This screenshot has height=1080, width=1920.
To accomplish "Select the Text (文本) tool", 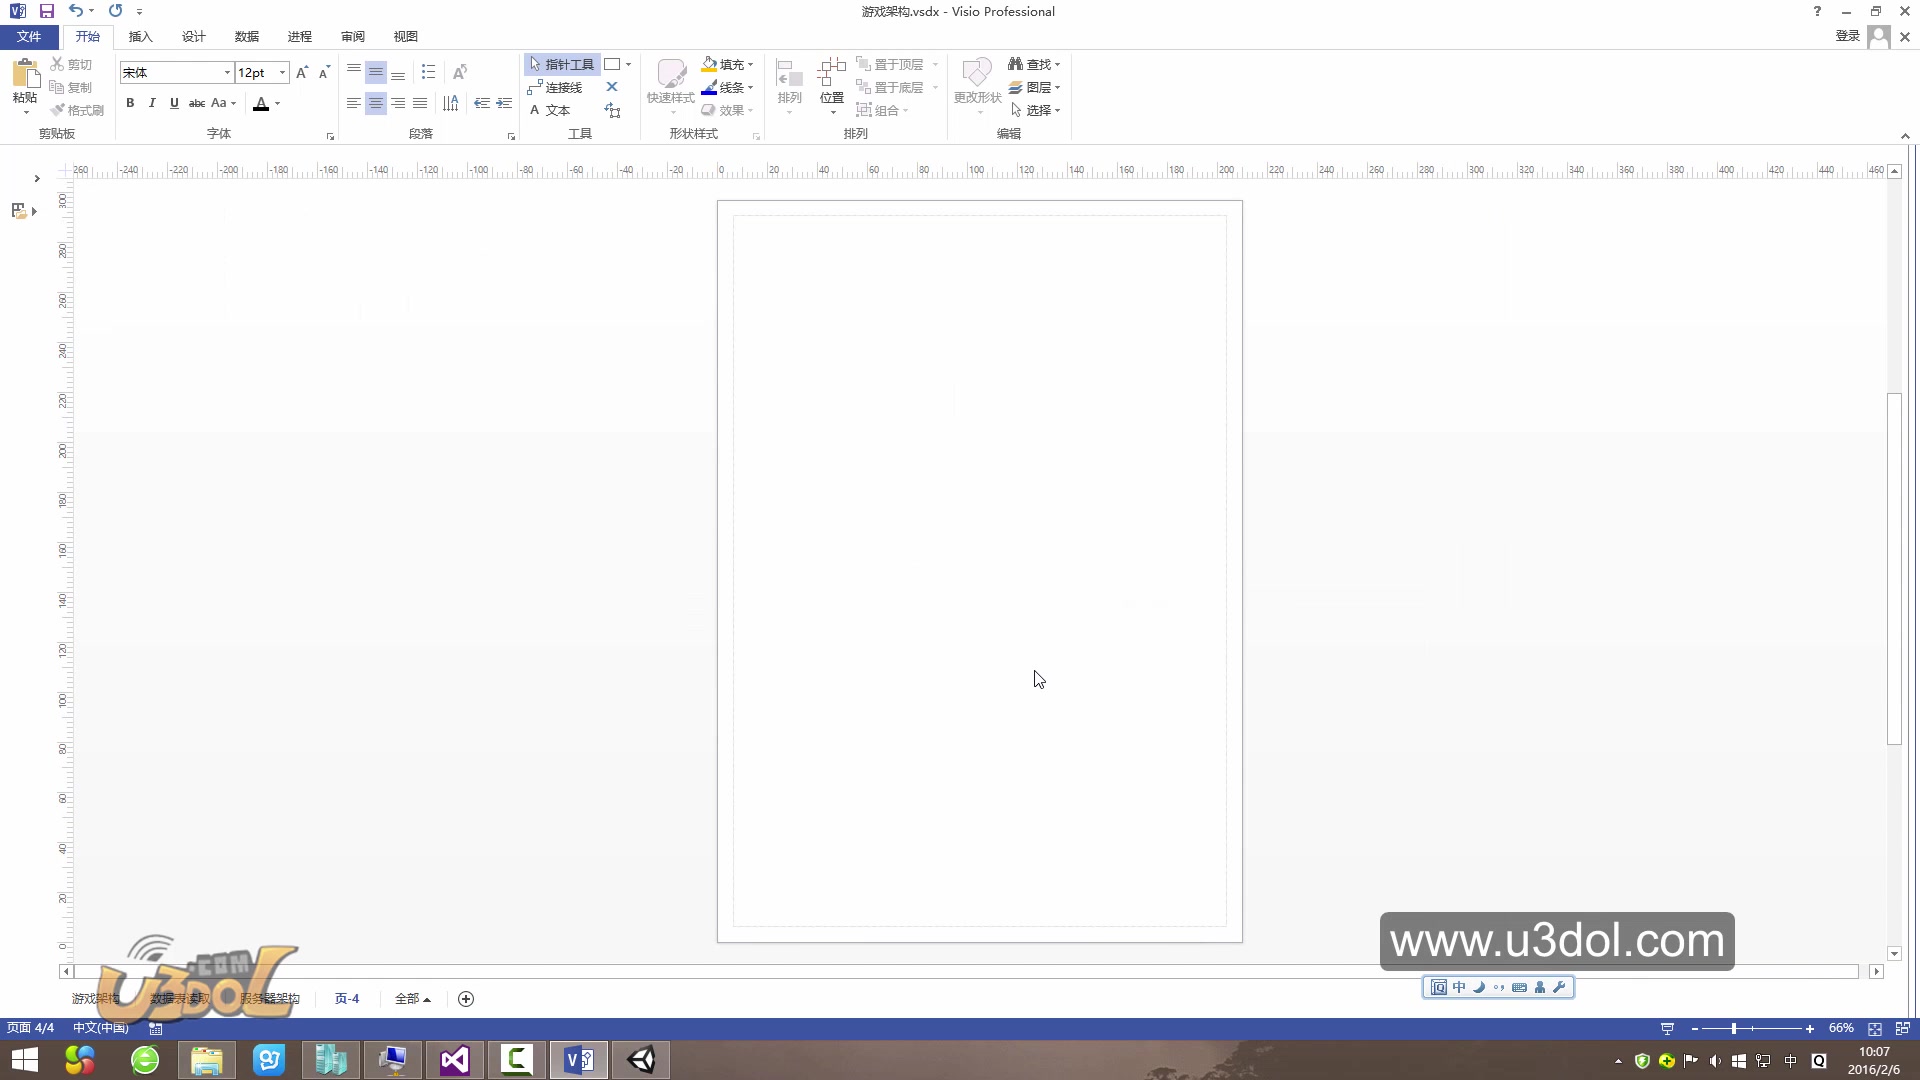I will point(550,111).
